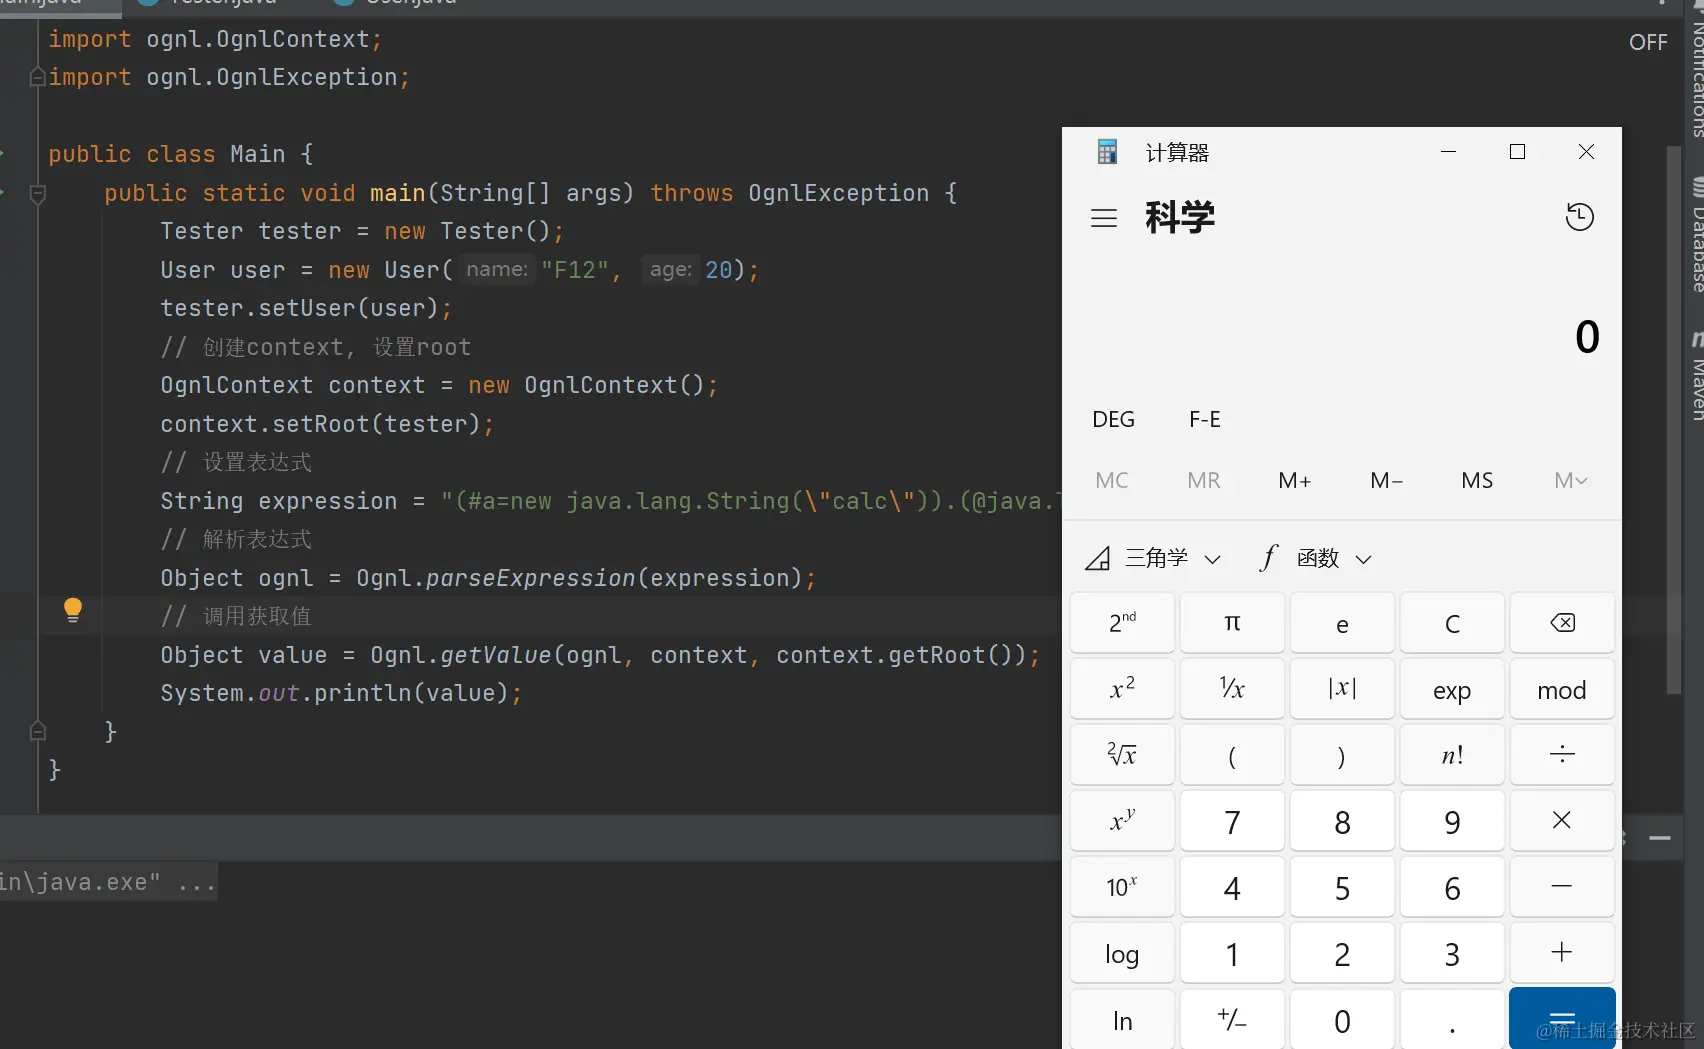
Task: Click the 10 to the x key
Action: [x=1122, y=887]
